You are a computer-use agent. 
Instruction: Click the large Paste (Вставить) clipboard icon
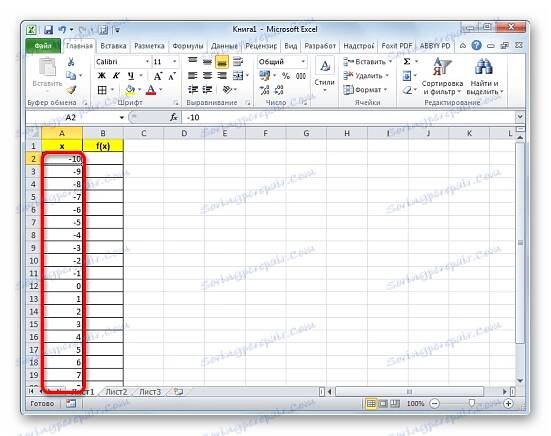[47, 67]
